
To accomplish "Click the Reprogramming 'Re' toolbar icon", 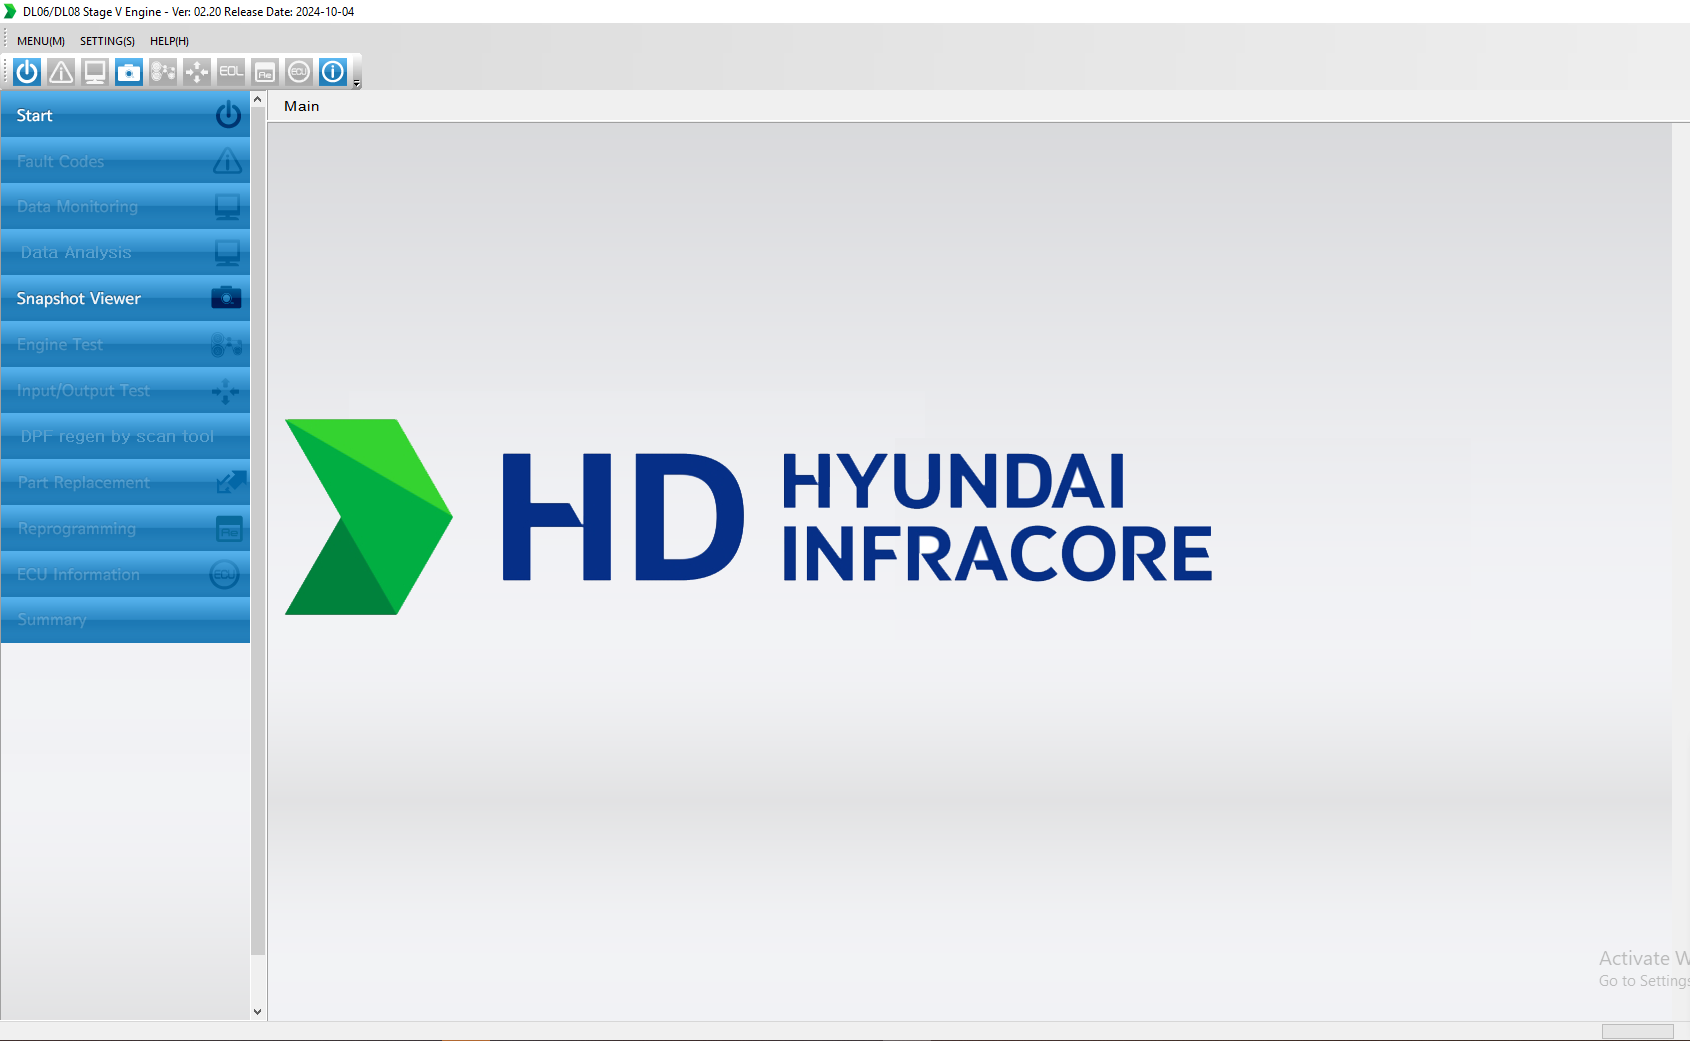I will coord(265,72).
